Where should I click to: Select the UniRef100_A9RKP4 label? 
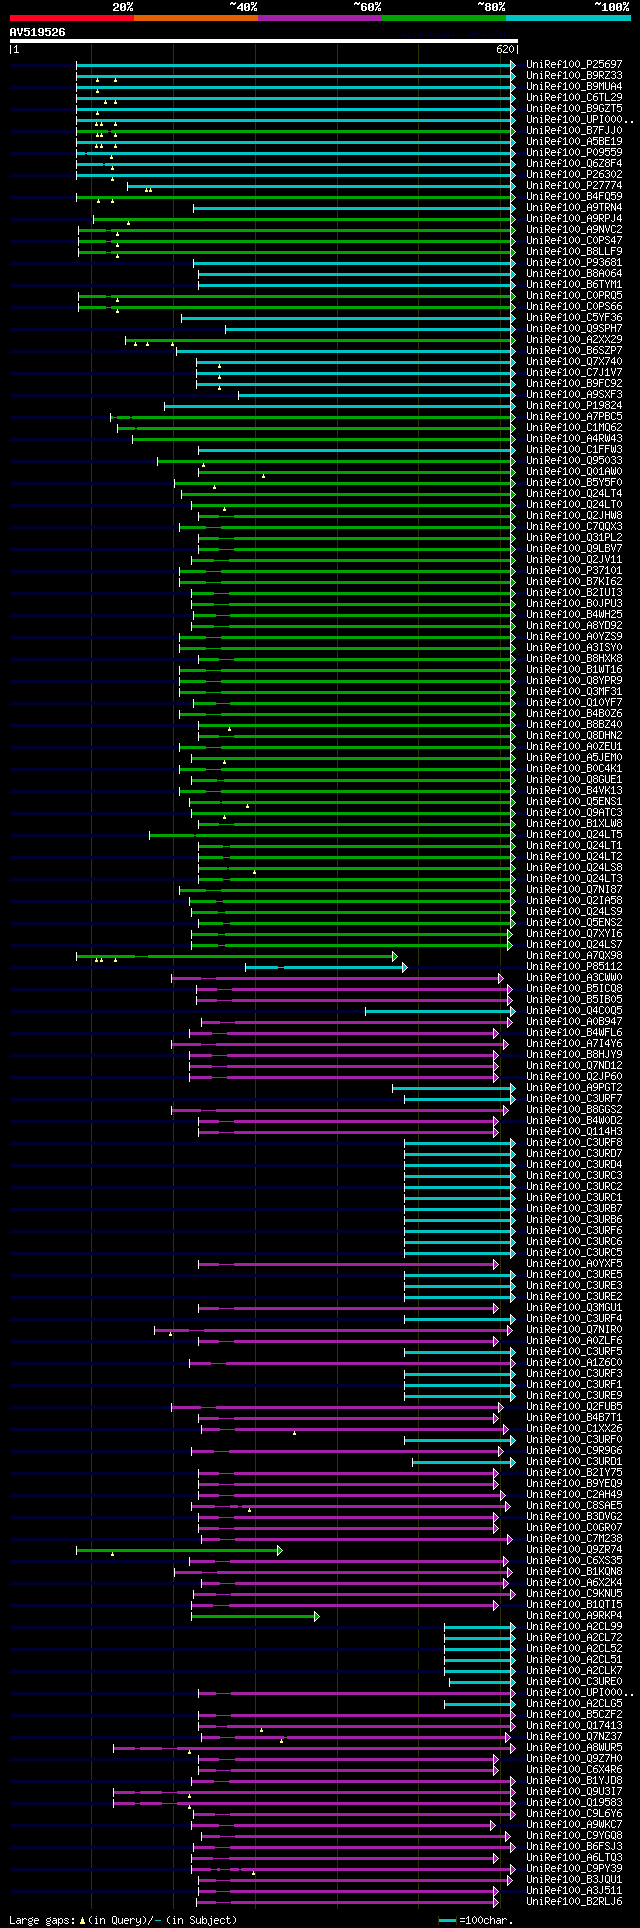(574, 1615)
